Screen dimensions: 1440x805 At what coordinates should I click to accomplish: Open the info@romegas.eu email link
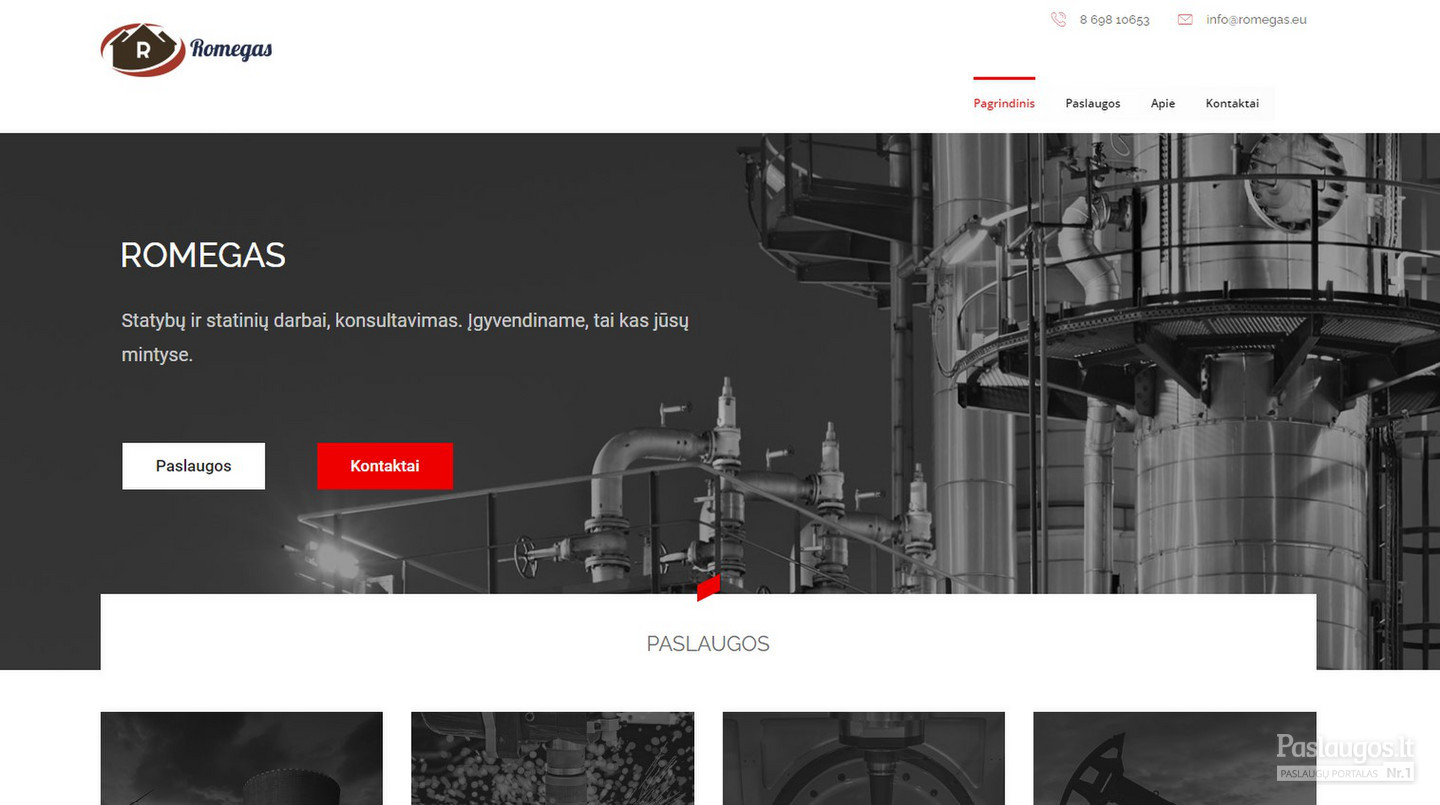pyautogui.click(x=1256, y=19)
